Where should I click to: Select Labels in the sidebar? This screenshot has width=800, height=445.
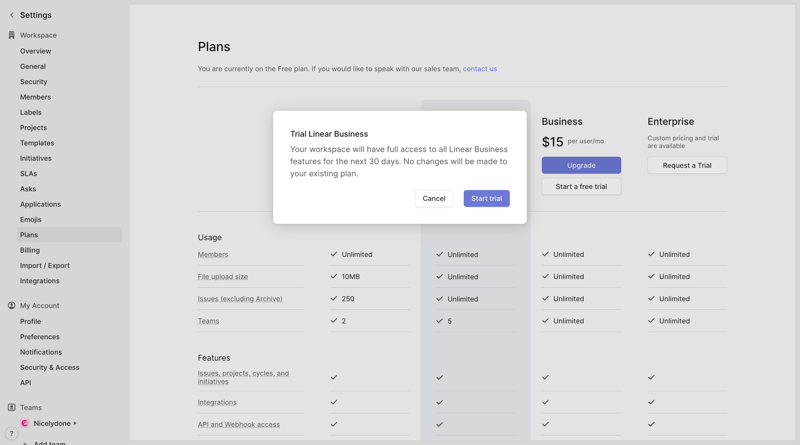coord(31,112)
